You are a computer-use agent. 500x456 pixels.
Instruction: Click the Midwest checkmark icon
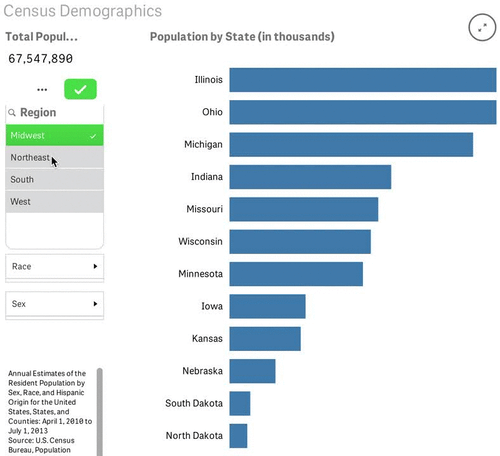click(93, 136)
